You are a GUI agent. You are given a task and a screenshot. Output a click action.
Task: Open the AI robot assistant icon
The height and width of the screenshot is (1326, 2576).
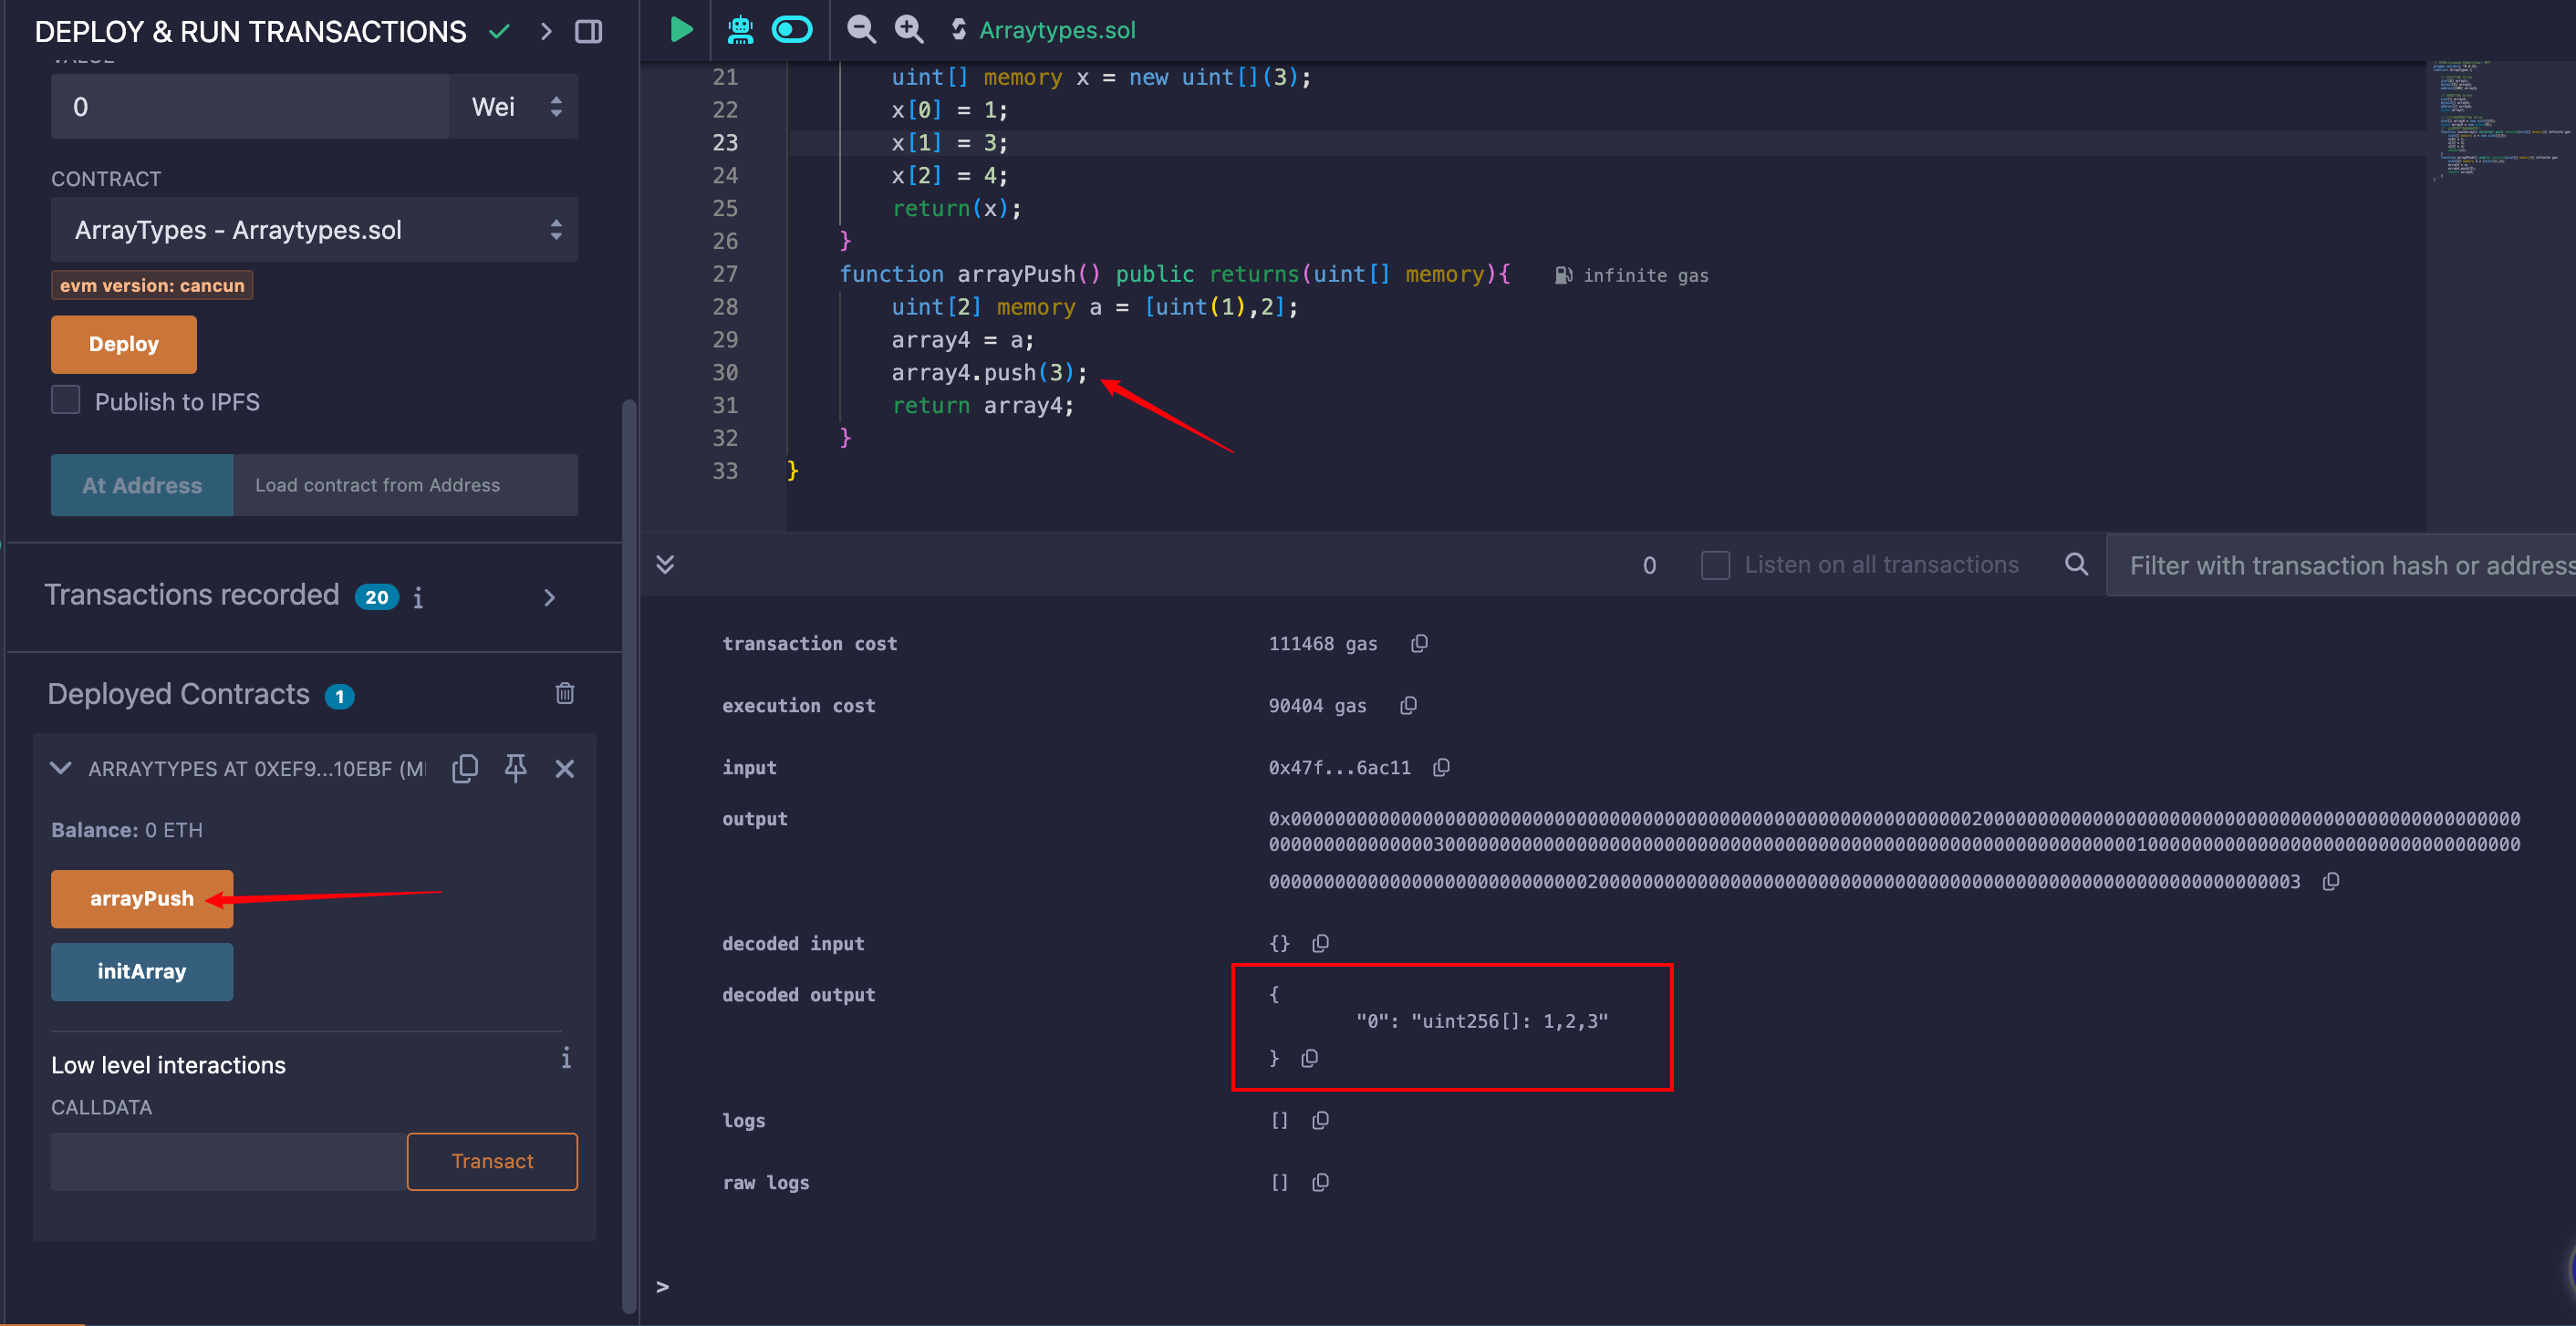point(740,29)
